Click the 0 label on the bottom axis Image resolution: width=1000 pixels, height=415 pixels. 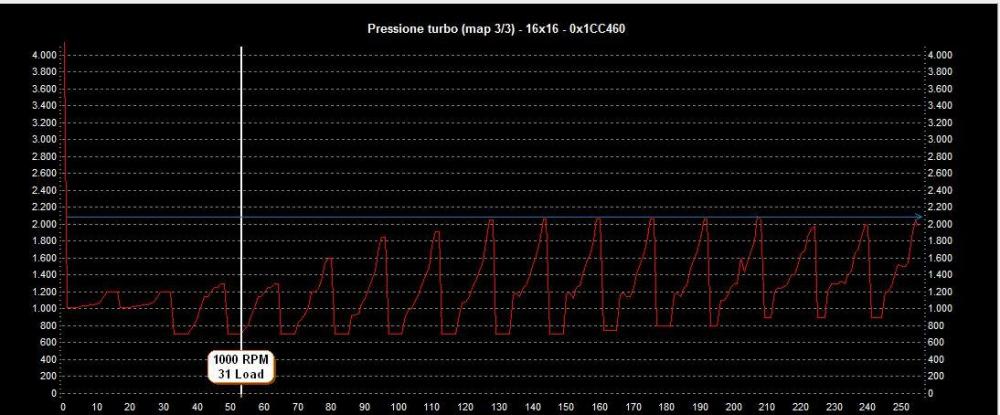pyautogui.click(x=64, y=407)
